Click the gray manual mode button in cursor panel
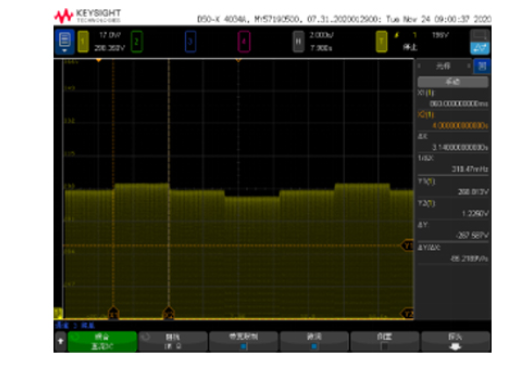This screenshot has width=526, height=367. pos(453,82)
